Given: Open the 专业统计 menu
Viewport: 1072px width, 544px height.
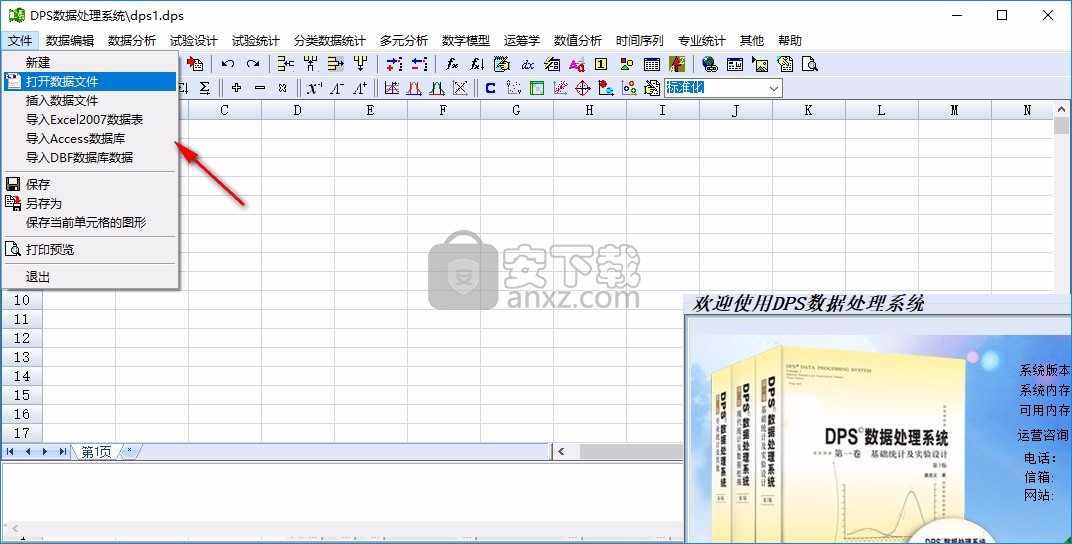Looking at the screenshot, I should tap(701, 40).
